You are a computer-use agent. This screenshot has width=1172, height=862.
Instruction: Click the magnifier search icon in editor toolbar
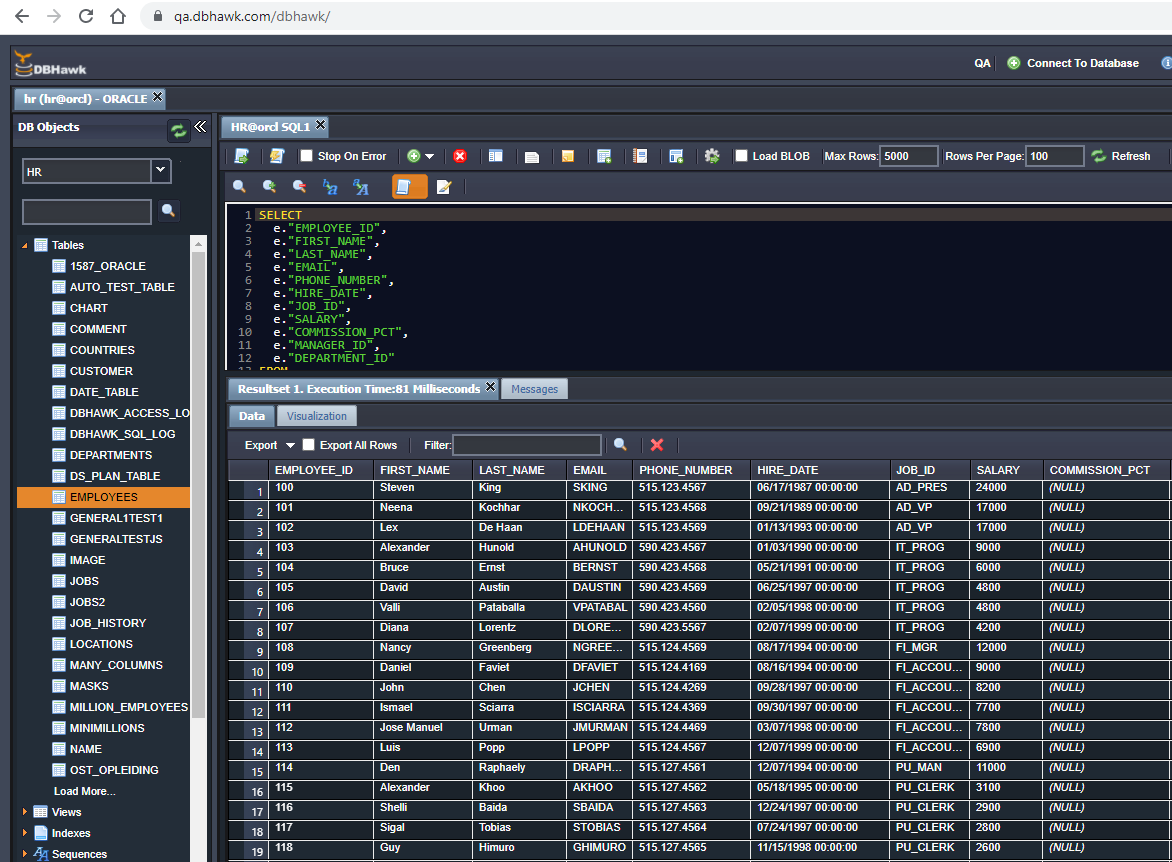click(239, 186)
